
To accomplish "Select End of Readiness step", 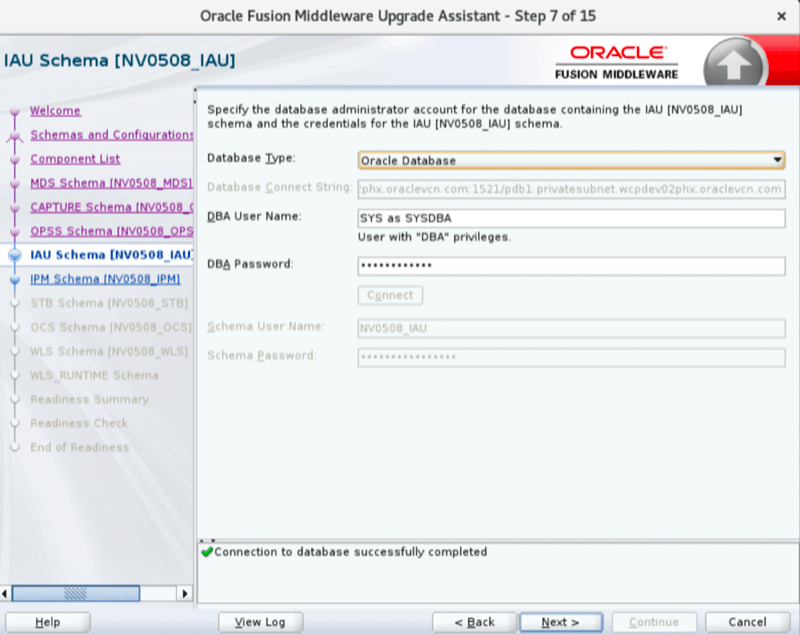I will click(80, 447).
